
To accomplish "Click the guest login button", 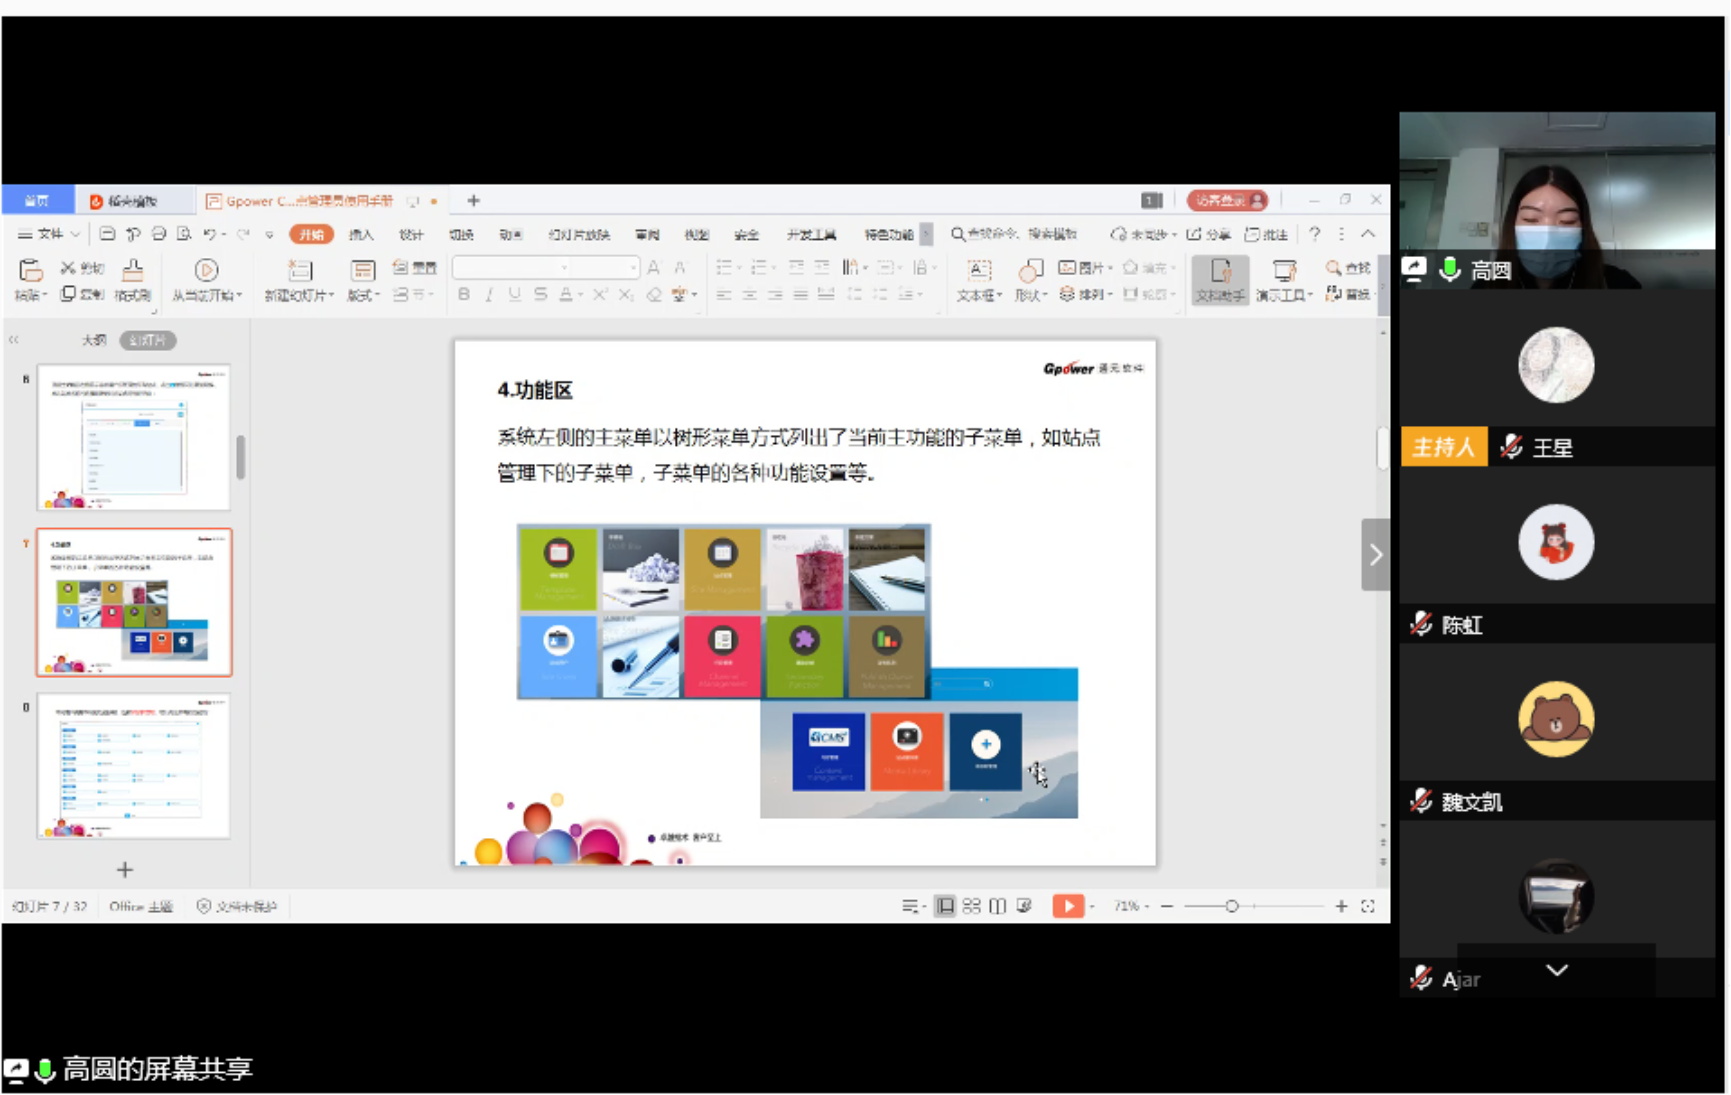I will (1227, 200).
